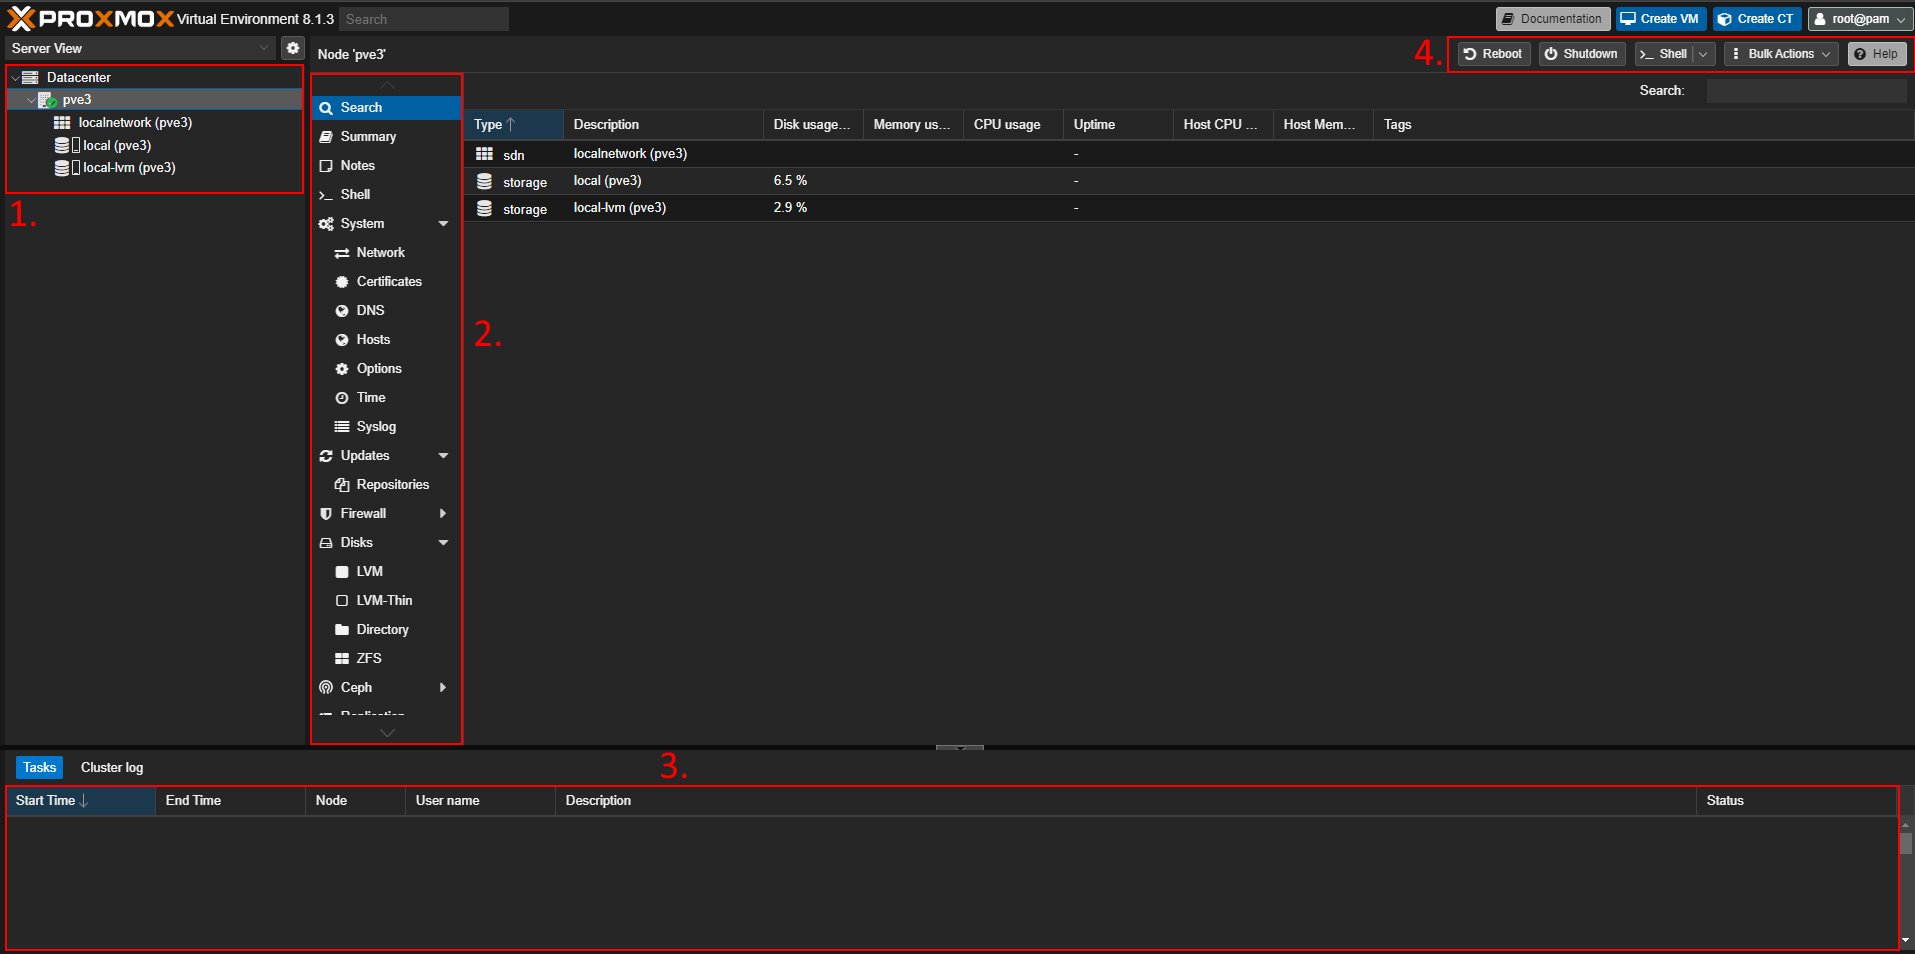Click Create CT

1756,19
